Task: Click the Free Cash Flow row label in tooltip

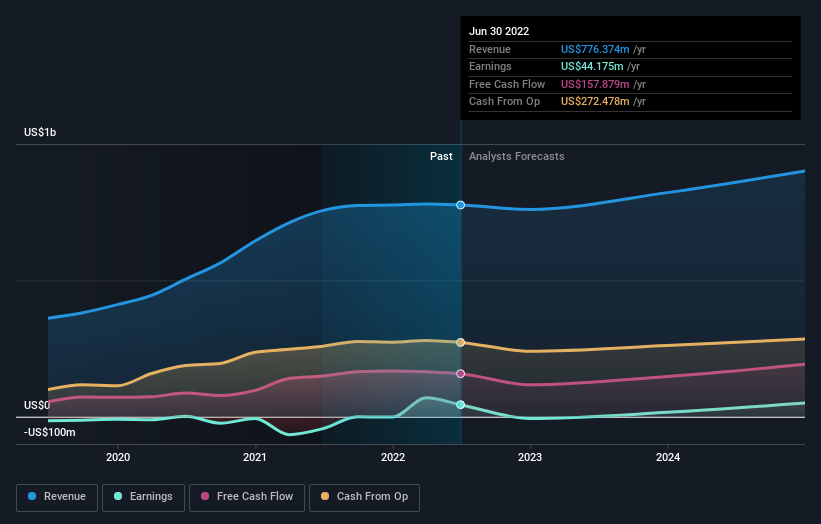Action: [x=507, y=84]
